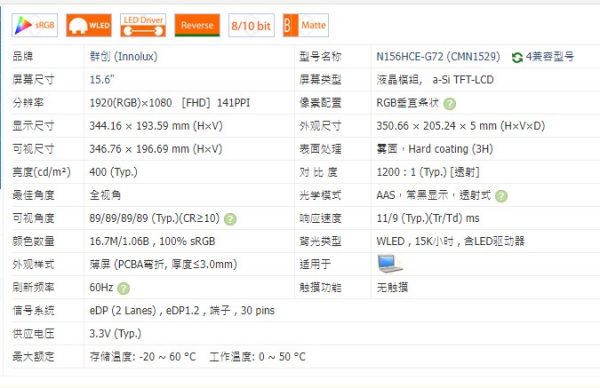The height and width of the screenshot is (388, 600).
Task: Click display area 344.16 × 193.59 mm
Action: 156,126
